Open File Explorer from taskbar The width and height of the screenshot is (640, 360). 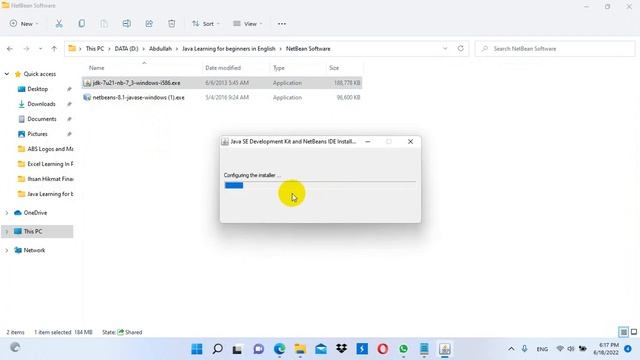pyautogui.click(x=300, y=349)
